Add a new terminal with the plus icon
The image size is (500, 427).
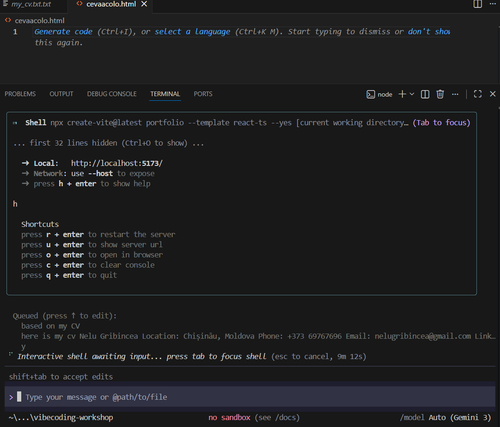point(402,94)
